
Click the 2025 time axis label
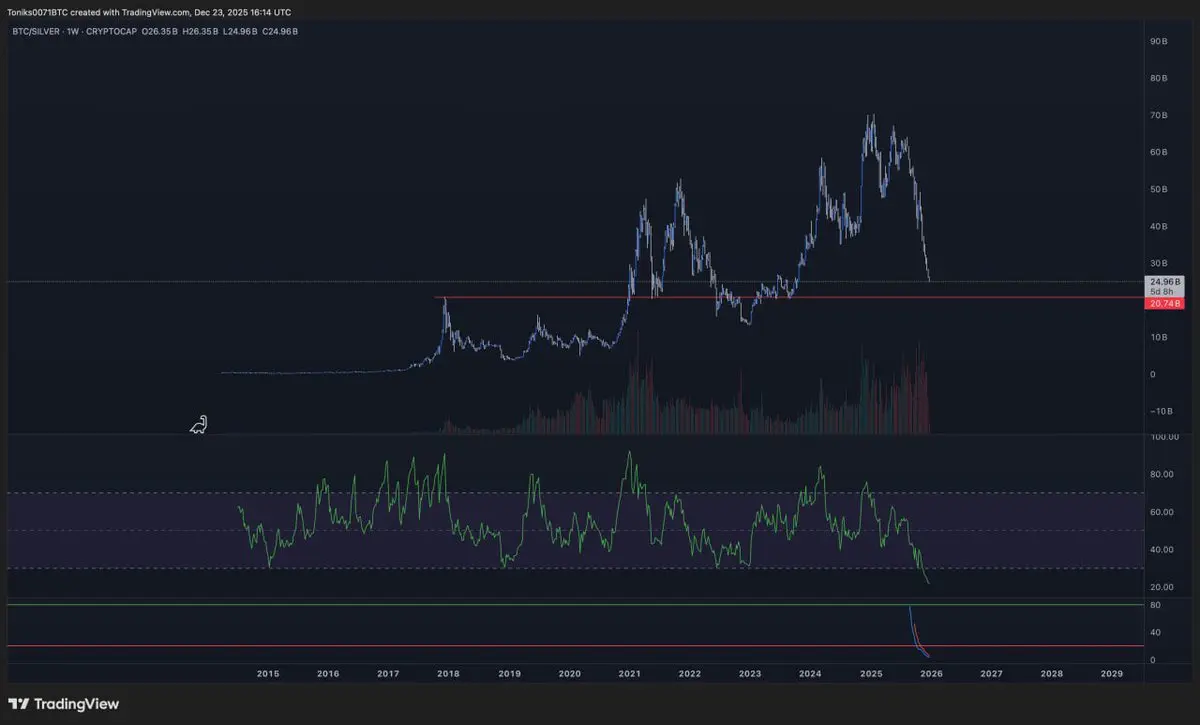870,674
